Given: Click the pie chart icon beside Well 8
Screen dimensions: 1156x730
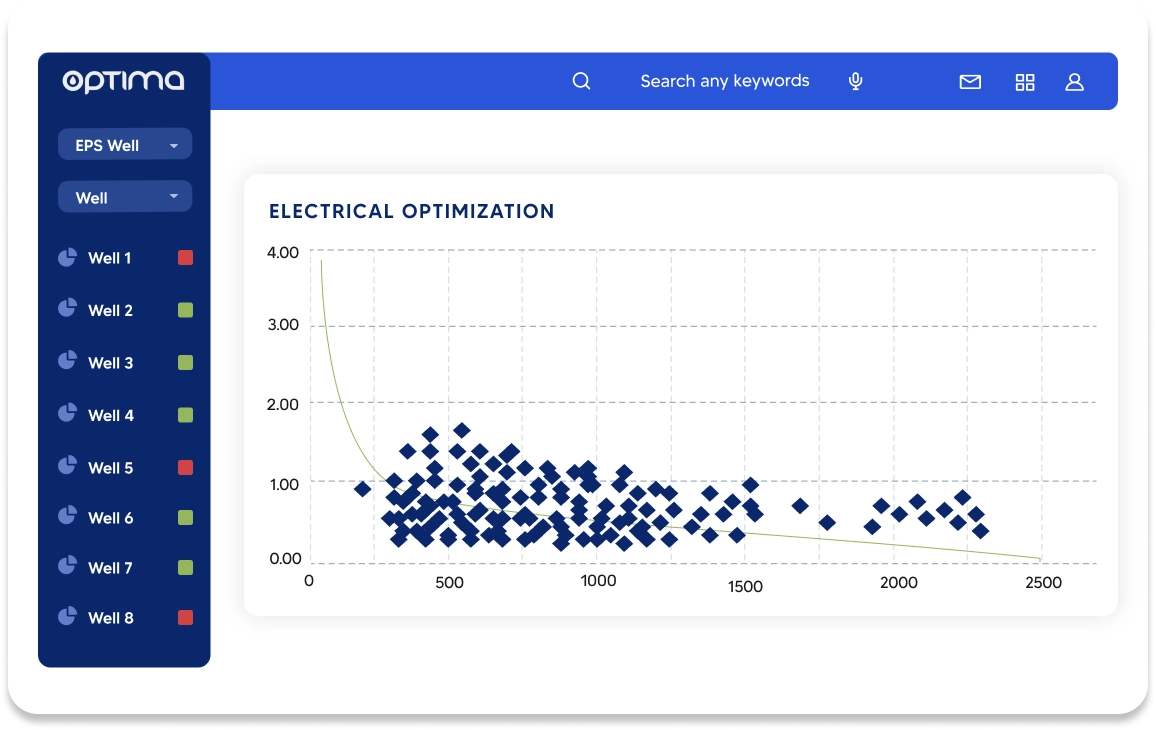Looking at the screenshot, I should pyautogui.click(x=67, y=616).
